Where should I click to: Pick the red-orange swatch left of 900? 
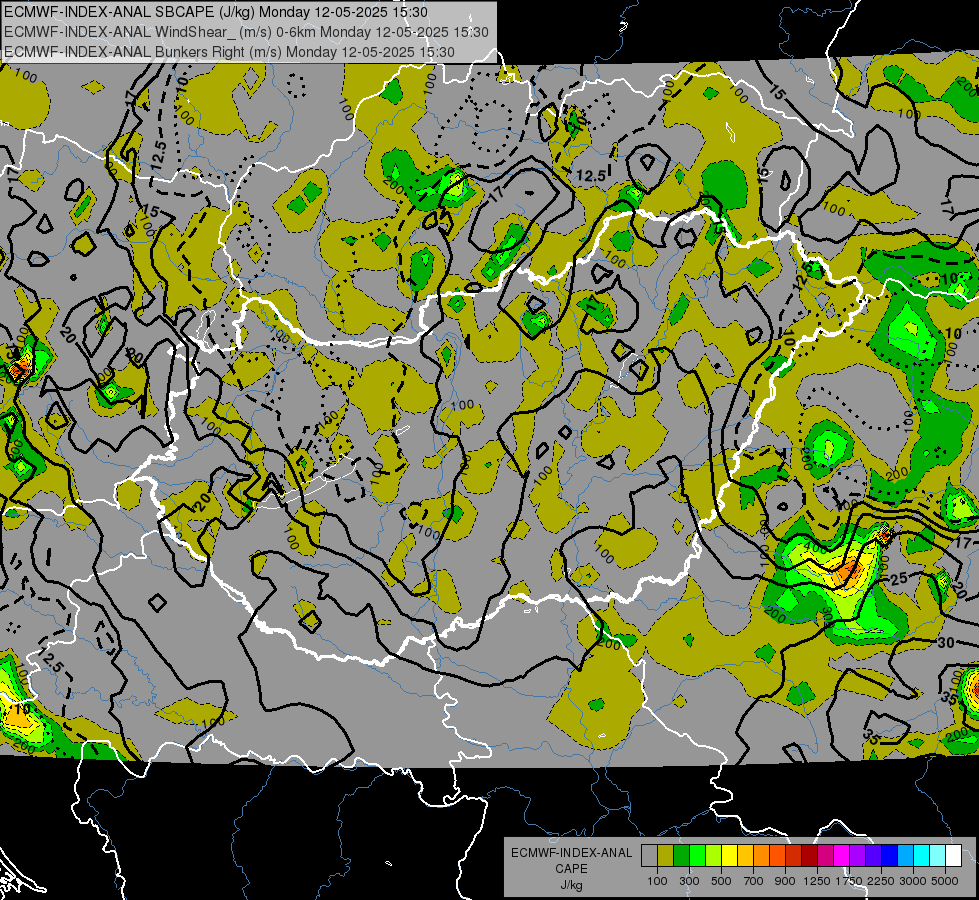(777, 856)
